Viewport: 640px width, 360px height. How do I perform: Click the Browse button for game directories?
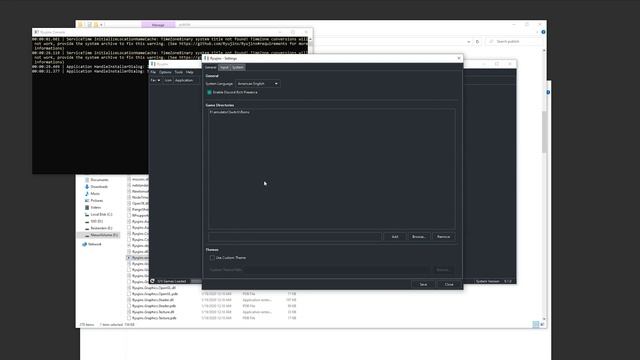coord(419,237)
